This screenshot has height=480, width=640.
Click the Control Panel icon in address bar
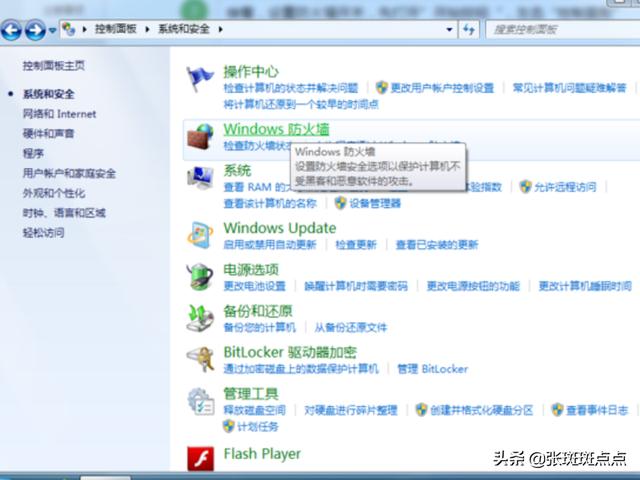(69, 29)
